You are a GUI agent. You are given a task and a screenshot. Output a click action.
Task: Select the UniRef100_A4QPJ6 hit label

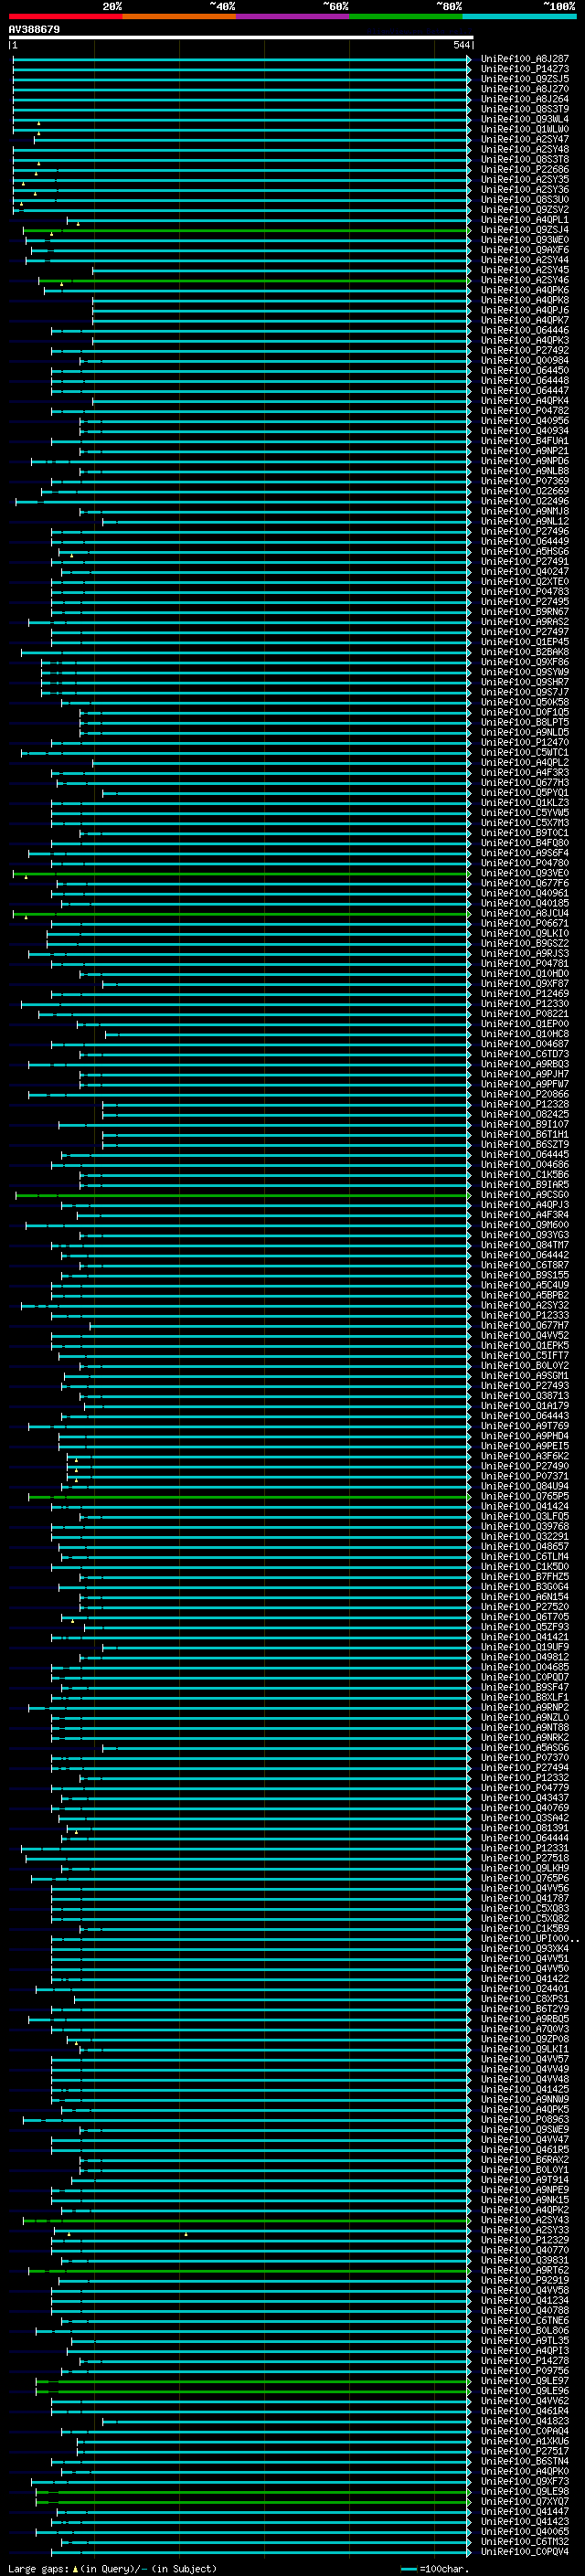(x=525, y=310)
